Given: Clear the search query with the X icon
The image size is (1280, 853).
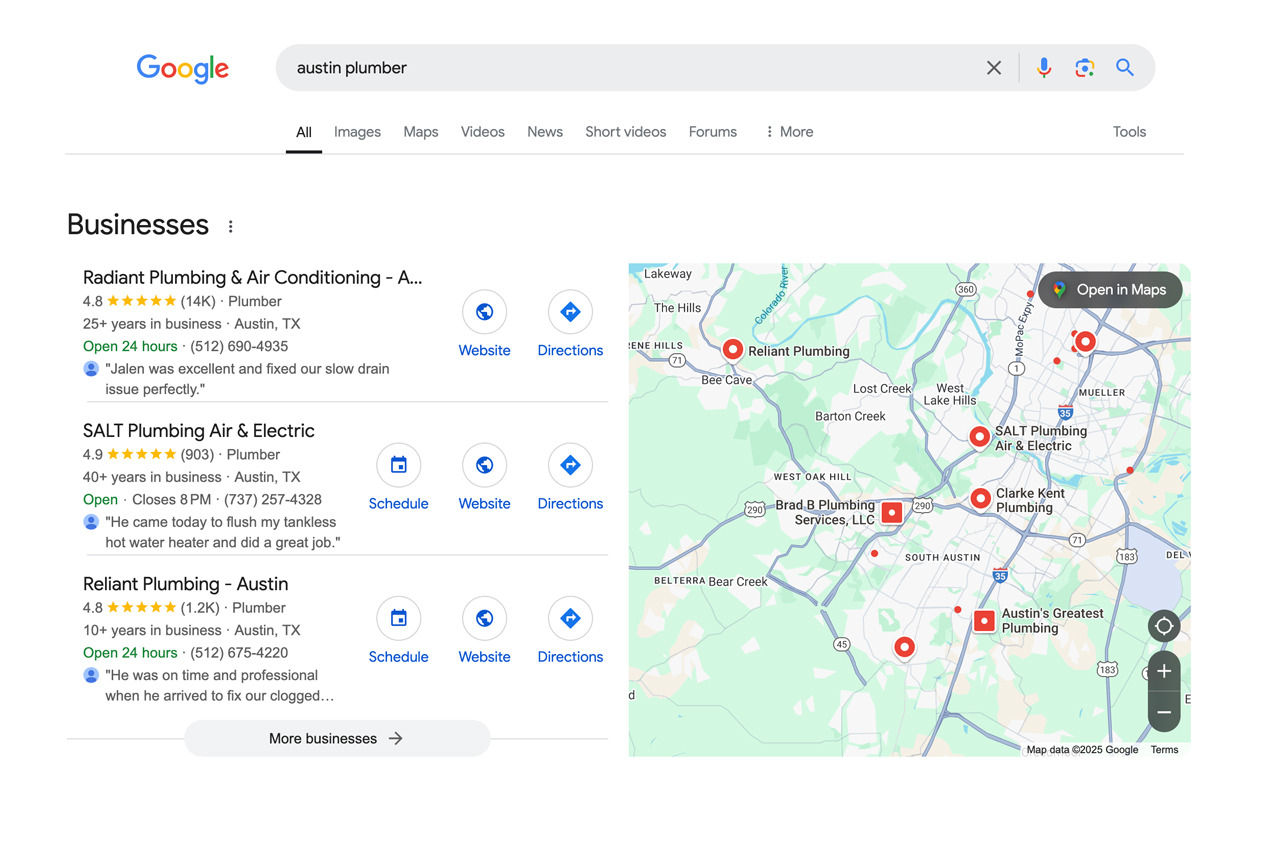Looking at the screenshot, I should [x=994, y=68].
